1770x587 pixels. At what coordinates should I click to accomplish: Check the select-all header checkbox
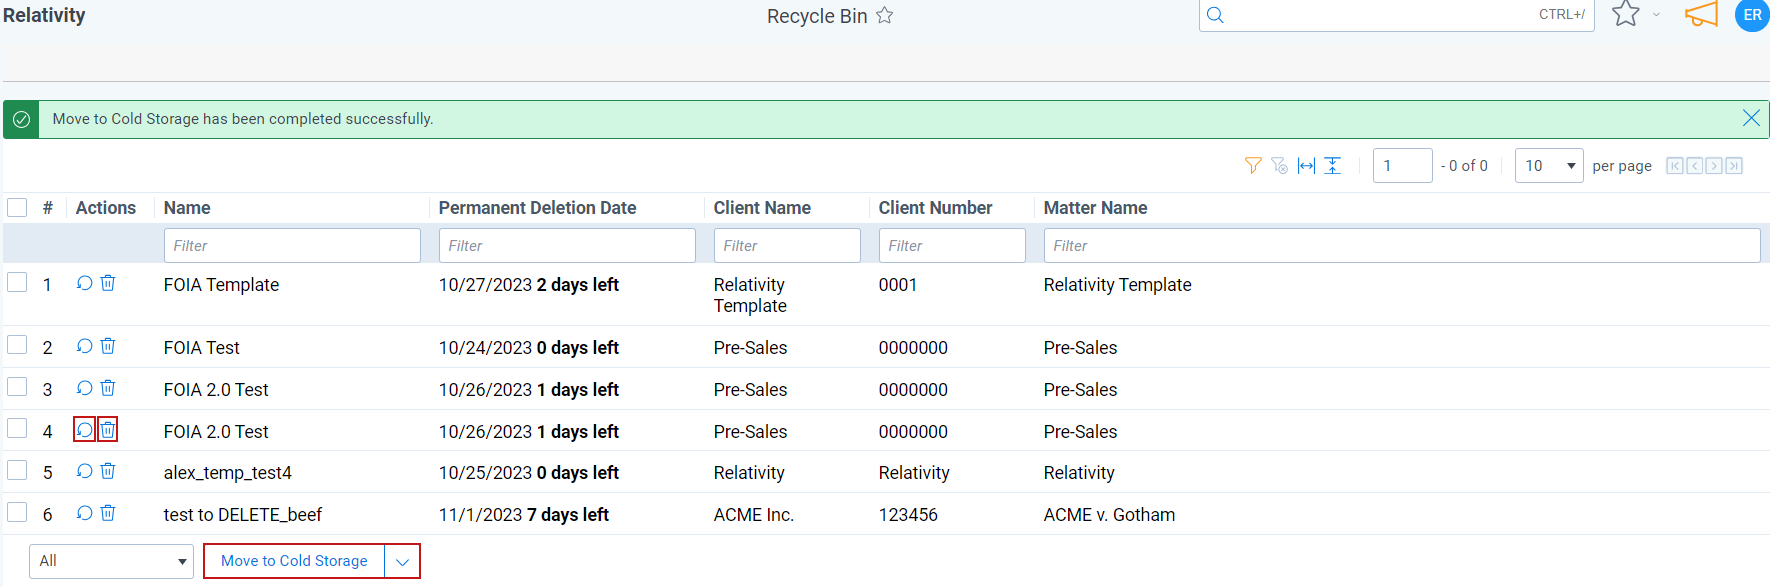(x=17, y=207)
